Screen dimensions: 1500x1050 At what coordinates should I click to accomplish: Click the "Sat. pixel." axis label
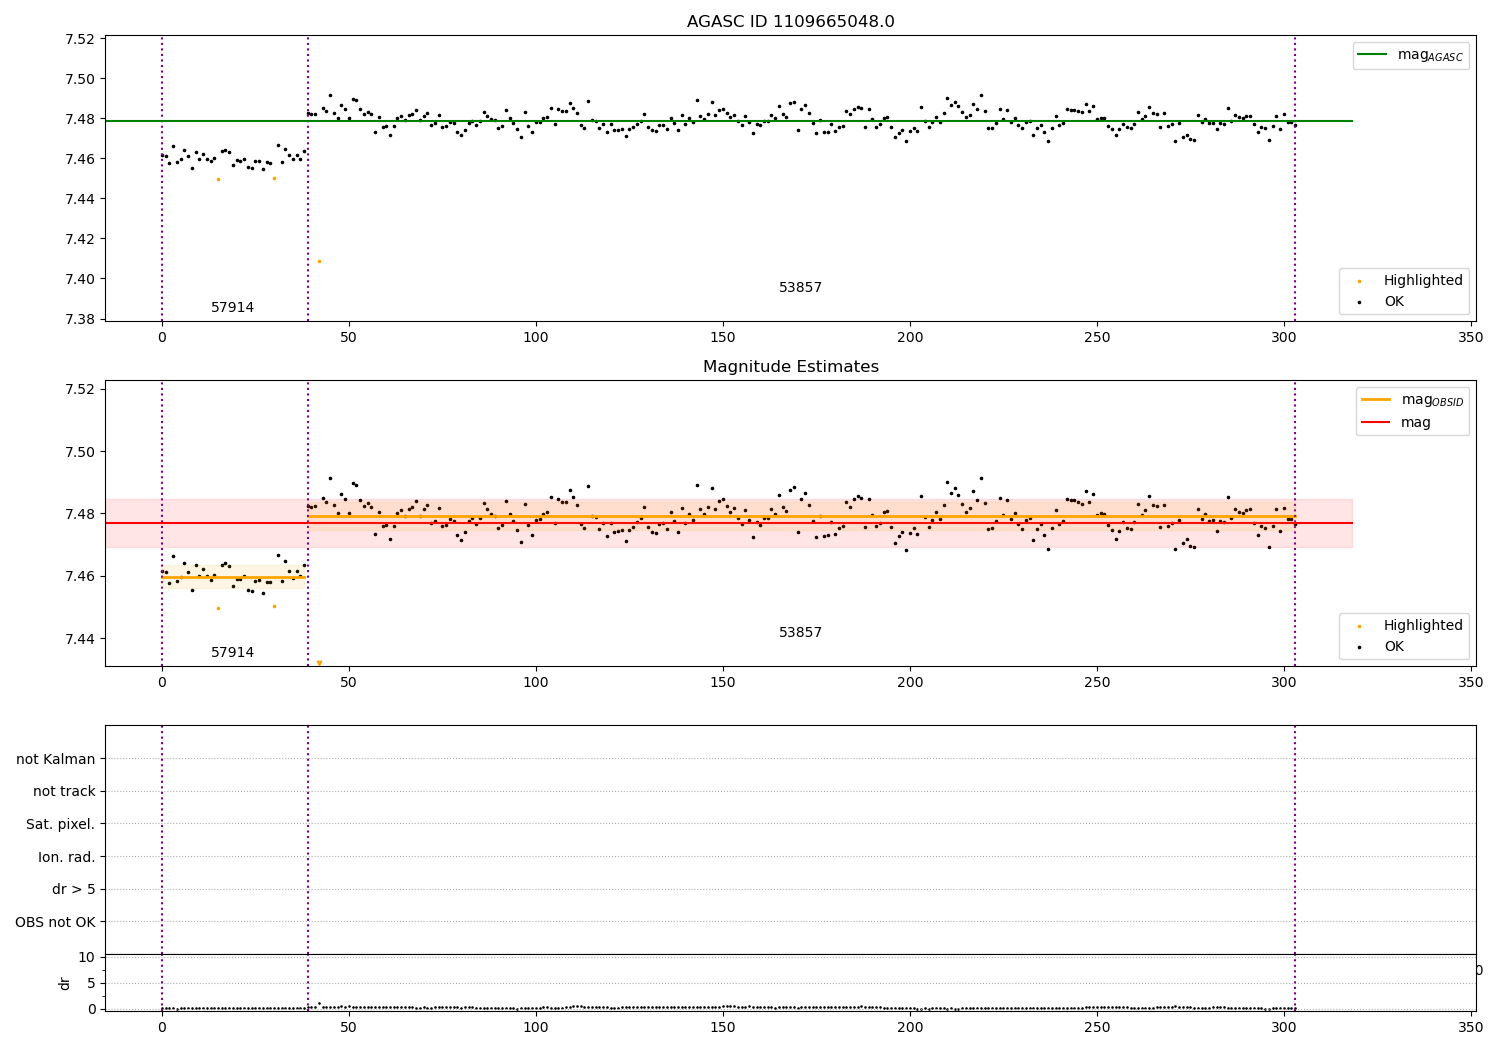click(61, 825)
